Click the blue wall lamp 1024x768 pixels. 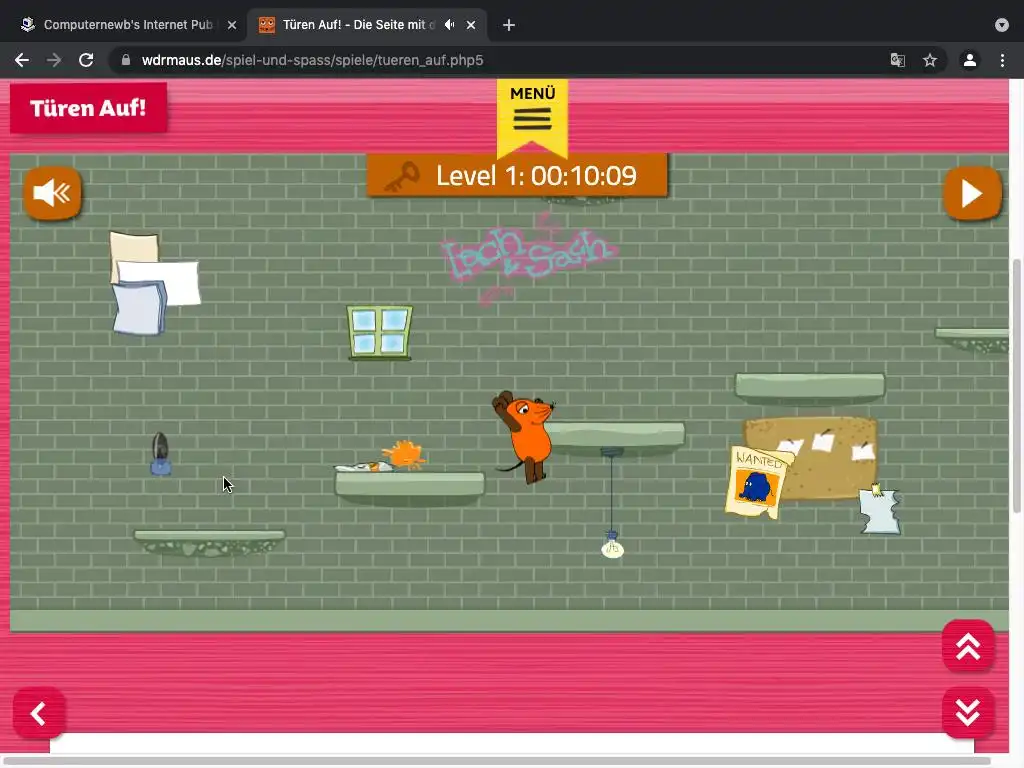point(160,454)
